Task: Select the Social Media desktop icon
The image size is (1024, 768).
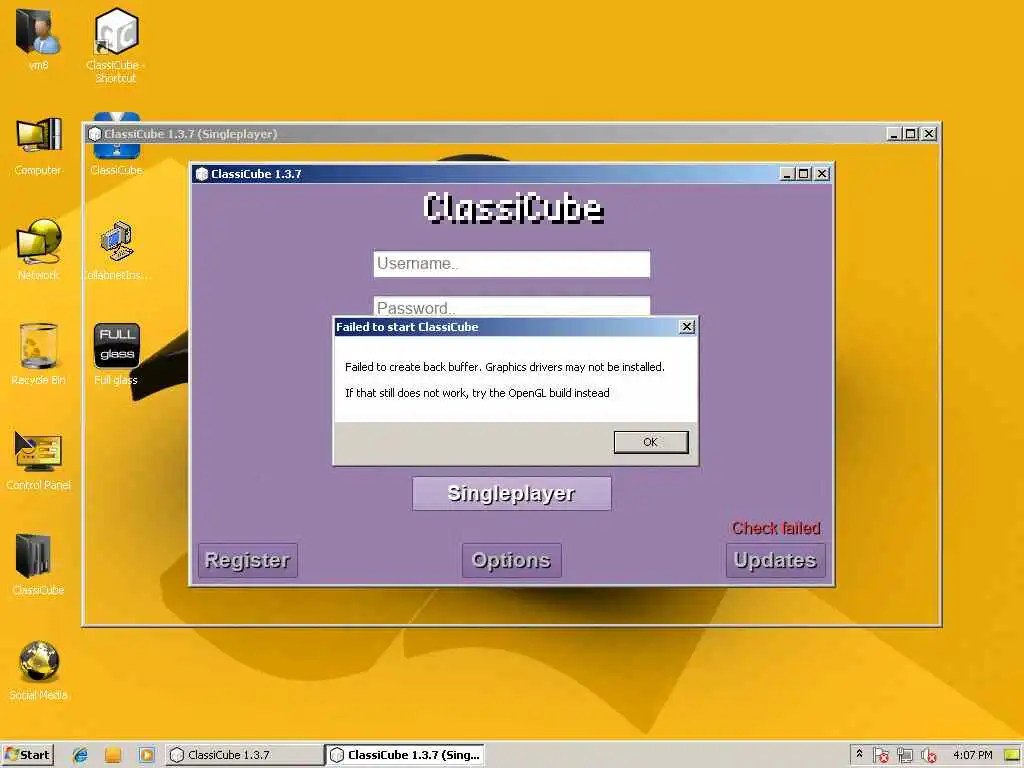Action: (38, 670)
